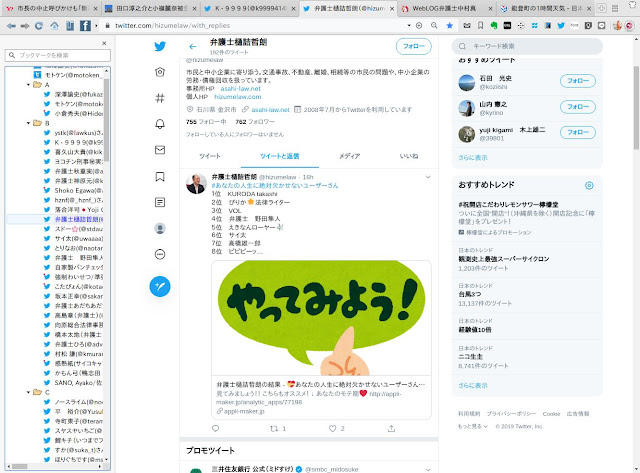640x473 pixels.
Task: Click the home icon above explore
Action: 160,72
